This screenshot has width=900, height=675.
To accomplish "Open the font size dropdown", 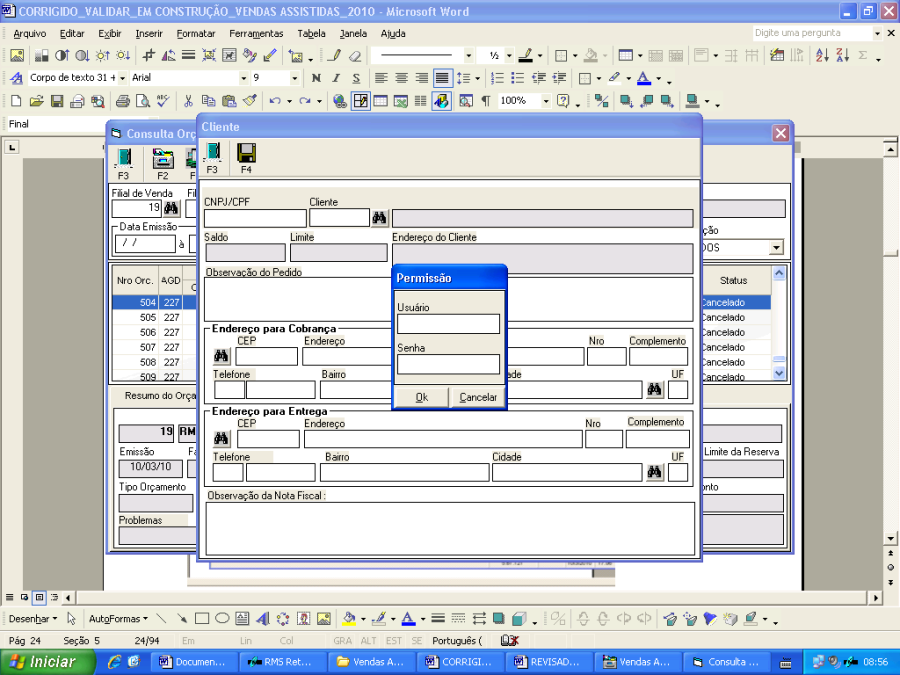I will [x=294, y=77].
